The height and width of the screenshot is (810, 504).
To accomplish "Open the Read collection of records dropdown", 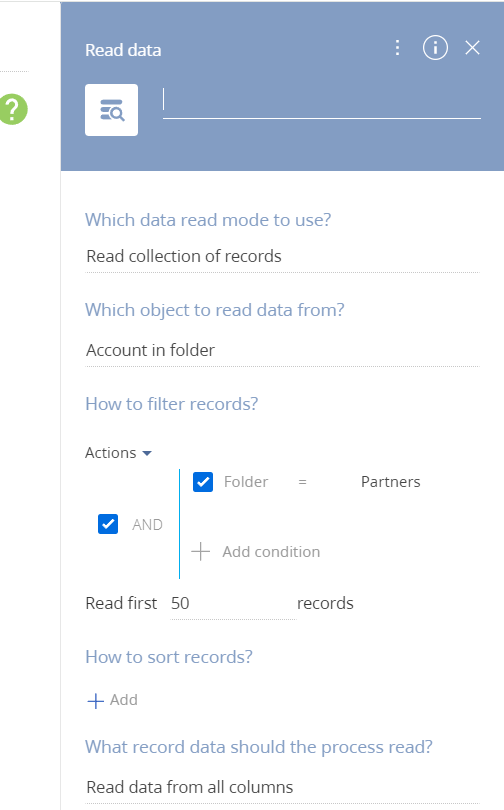I will (282, 256).
